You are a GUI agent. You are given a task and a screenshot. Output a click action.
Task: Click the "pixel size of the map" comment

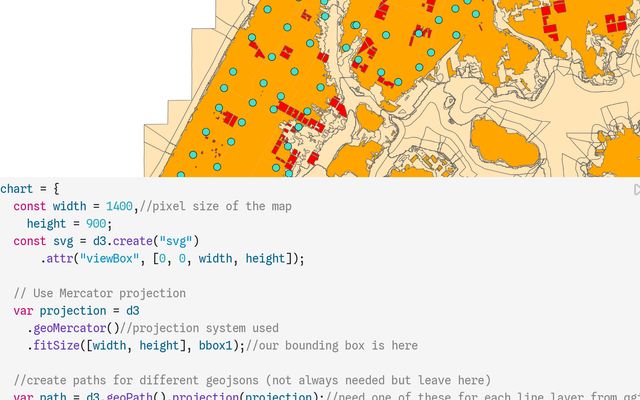(216, 206)
